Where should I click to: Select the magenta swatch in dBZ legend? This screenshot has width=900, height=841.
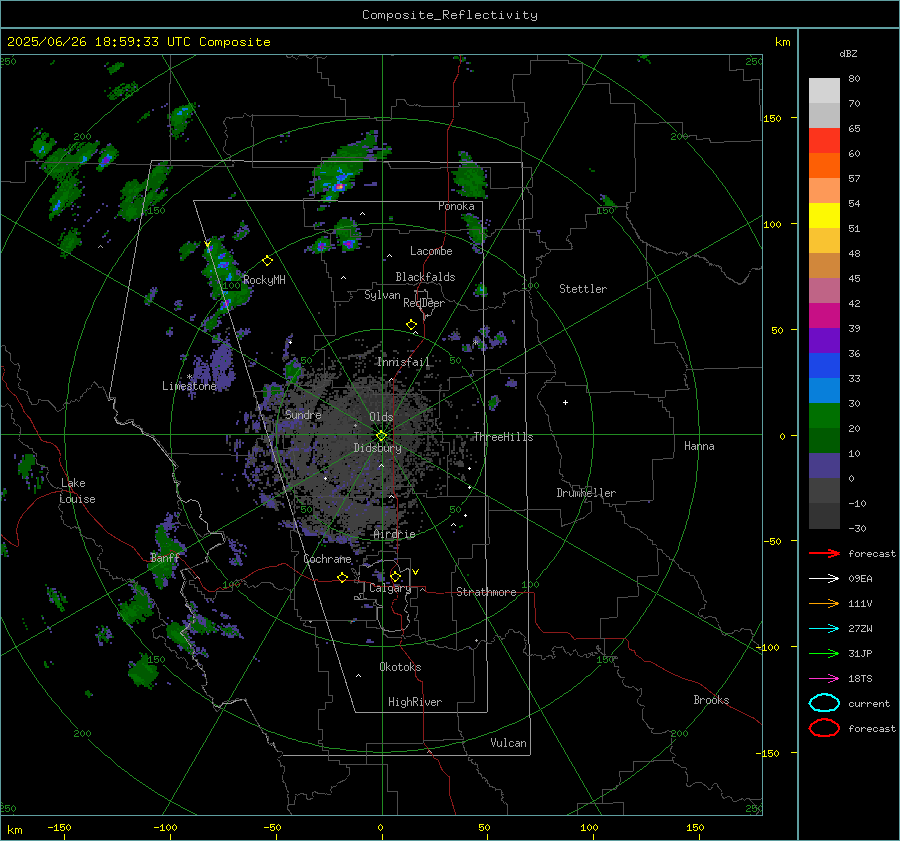(x=824, y=315)
